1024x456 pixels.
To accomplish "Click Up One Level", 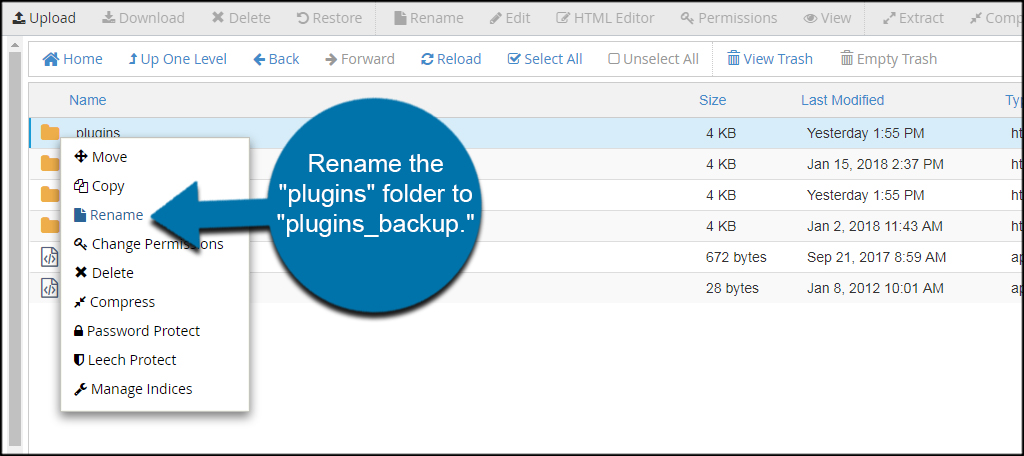I will (x=178, y=59).
